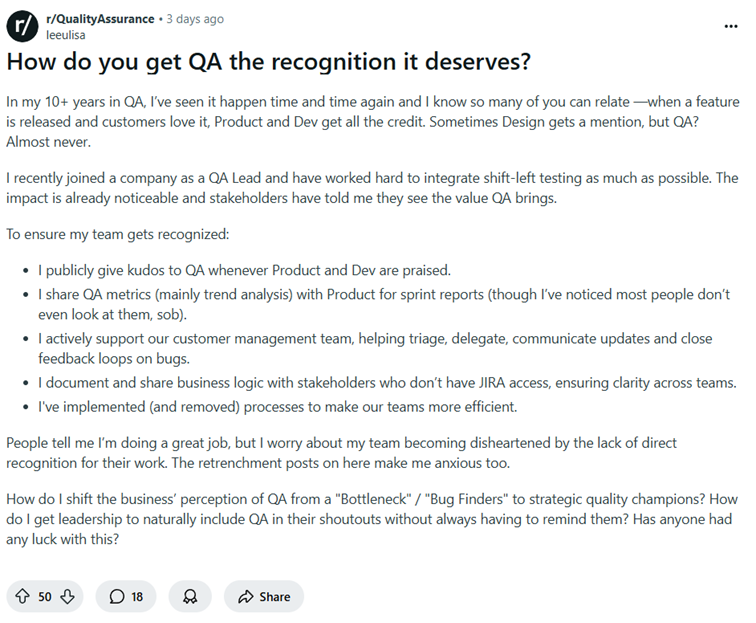756x623 pixels.
Task: Go to the r/QualityAssurance subreddit link
Action: click(100, 19)
